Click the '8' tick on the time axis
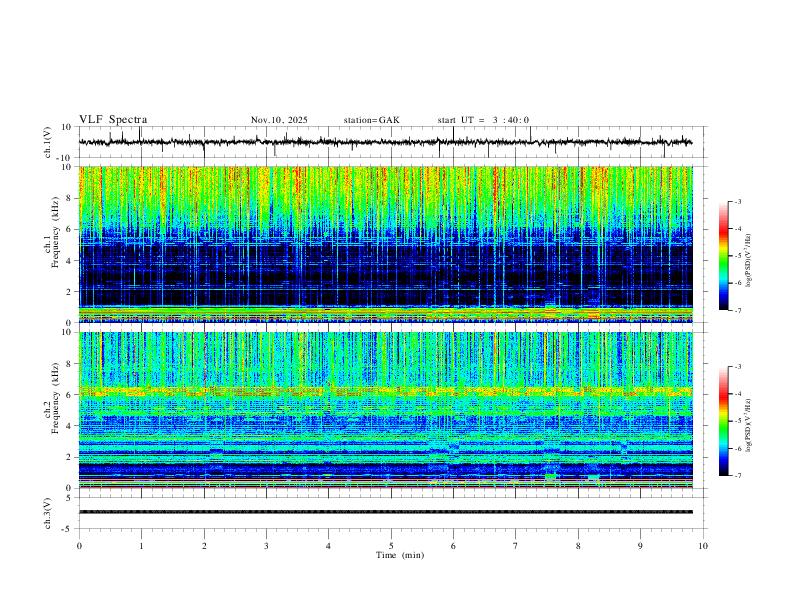 click(578, 546)
